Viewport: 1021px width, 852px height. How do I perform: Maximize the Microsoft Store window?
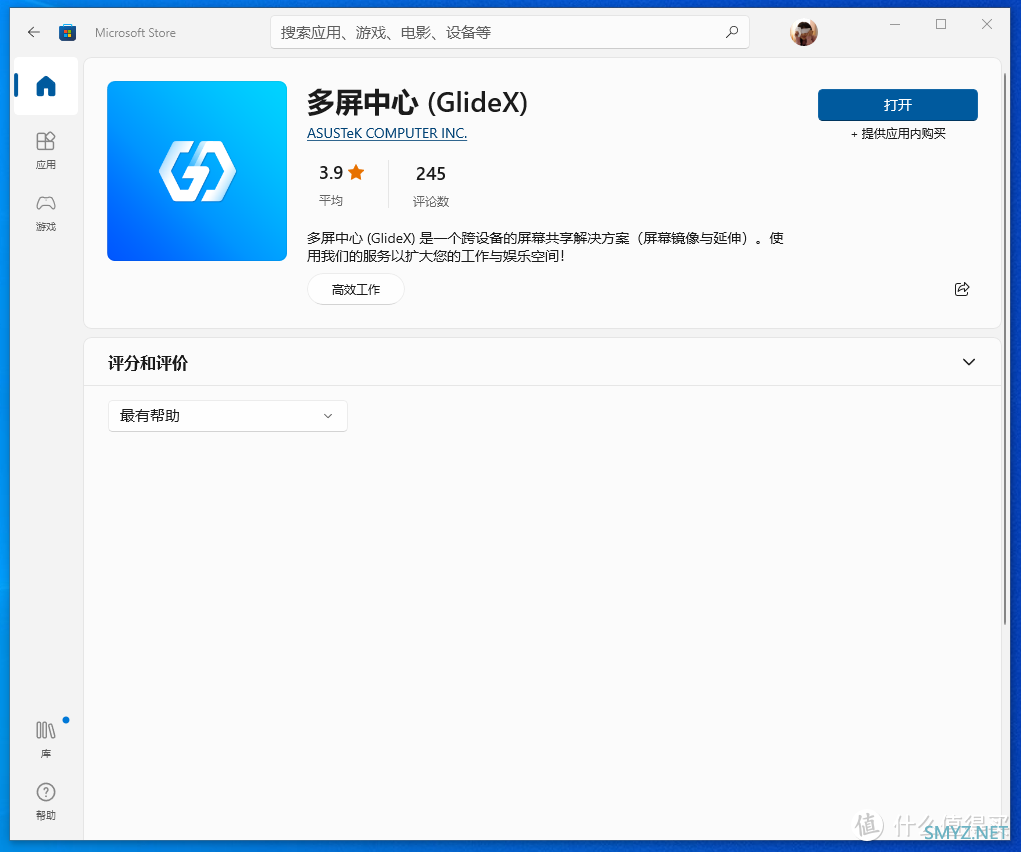pyautogui.click(x=941, y=24)
